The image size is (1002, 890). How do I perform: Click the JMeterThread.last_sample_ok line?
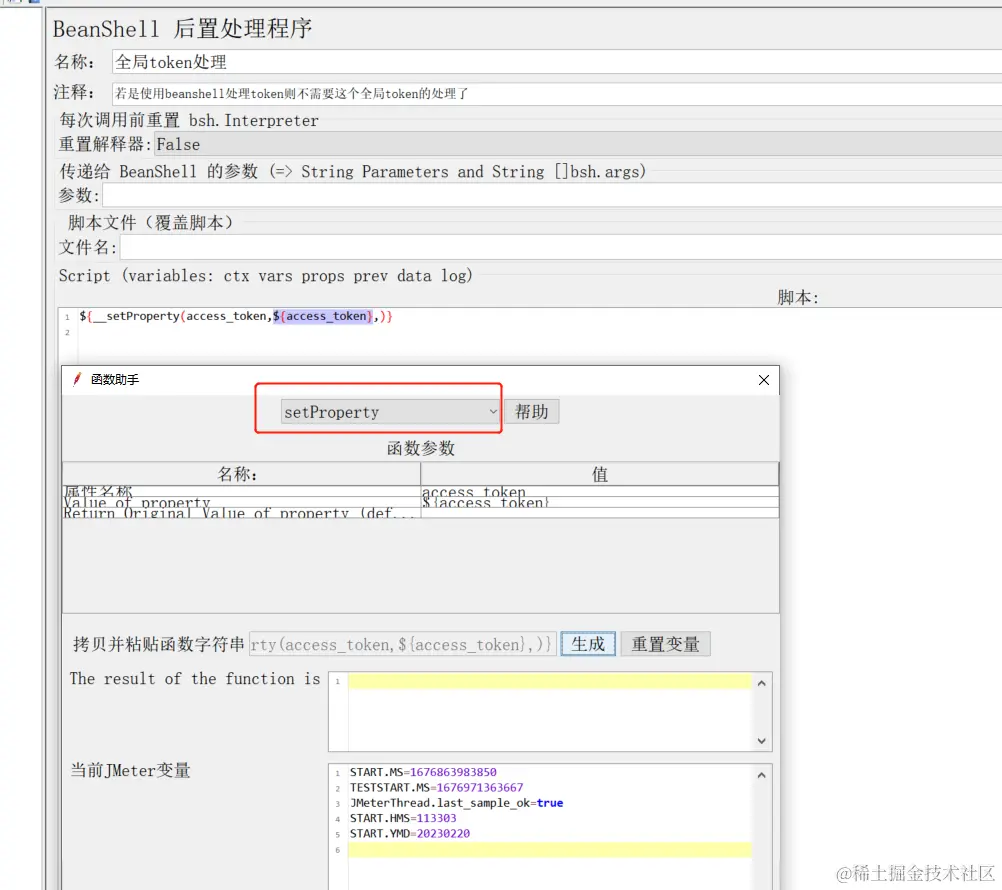[x=456, y=803]
